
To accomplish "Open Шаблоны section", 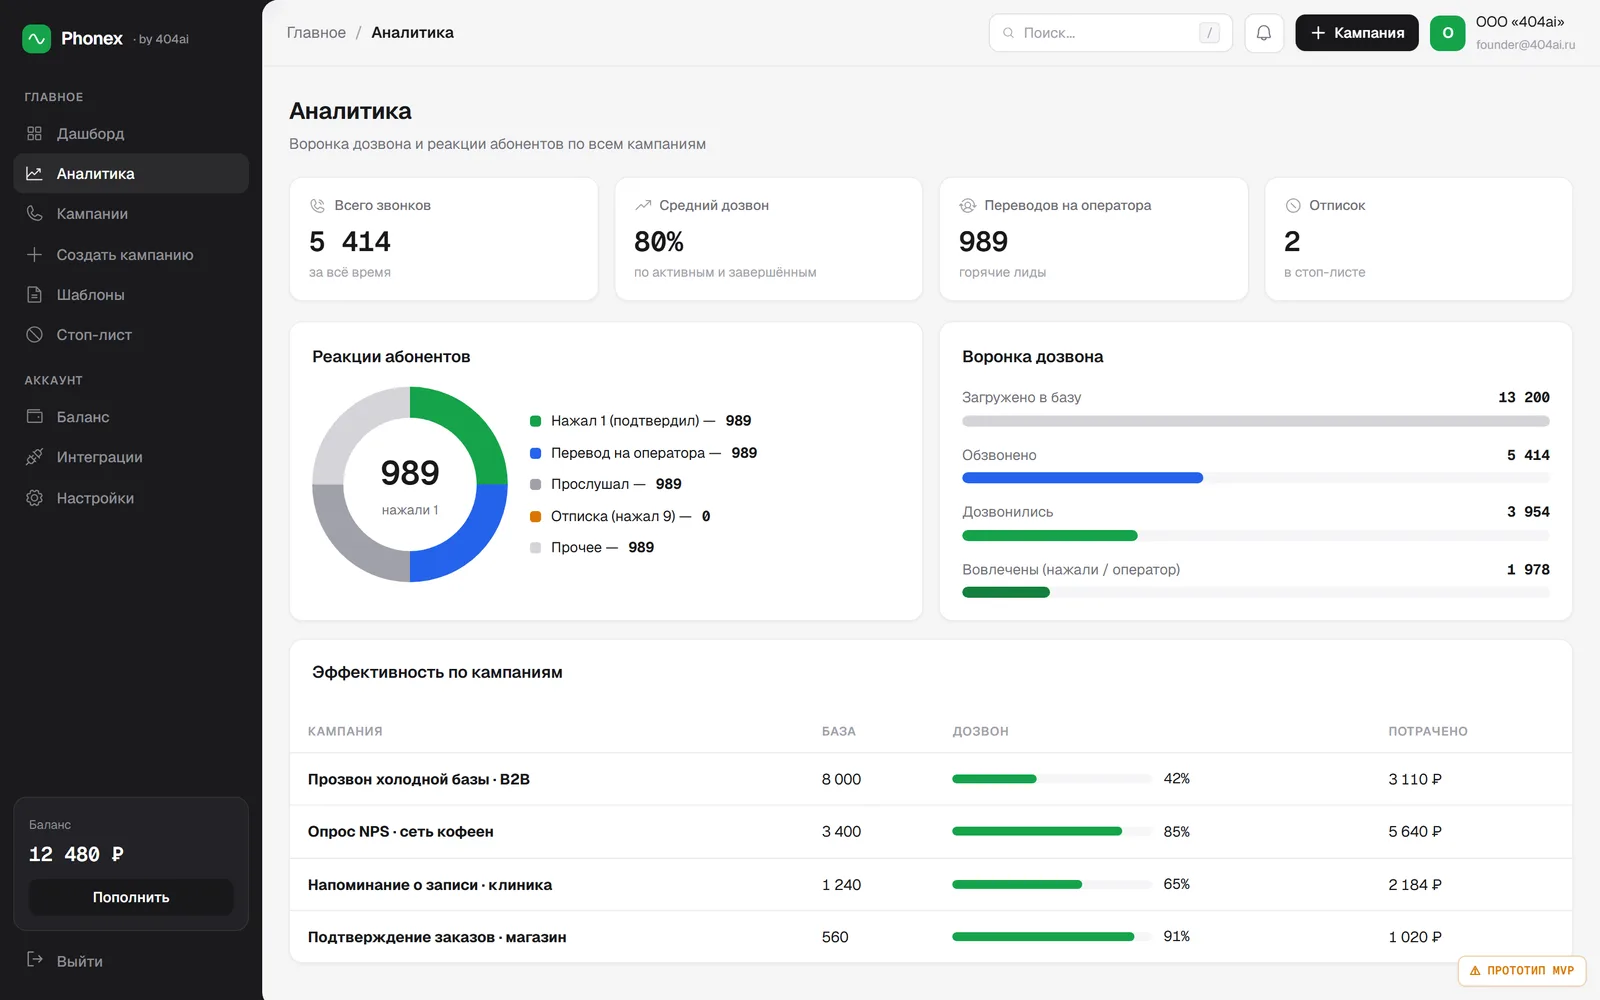I will (131, 294).
